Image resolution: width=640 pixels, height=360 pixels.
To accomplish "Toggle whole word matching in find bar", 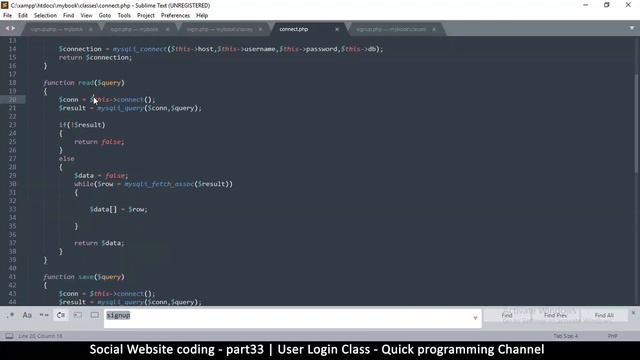I will (44, 315).
